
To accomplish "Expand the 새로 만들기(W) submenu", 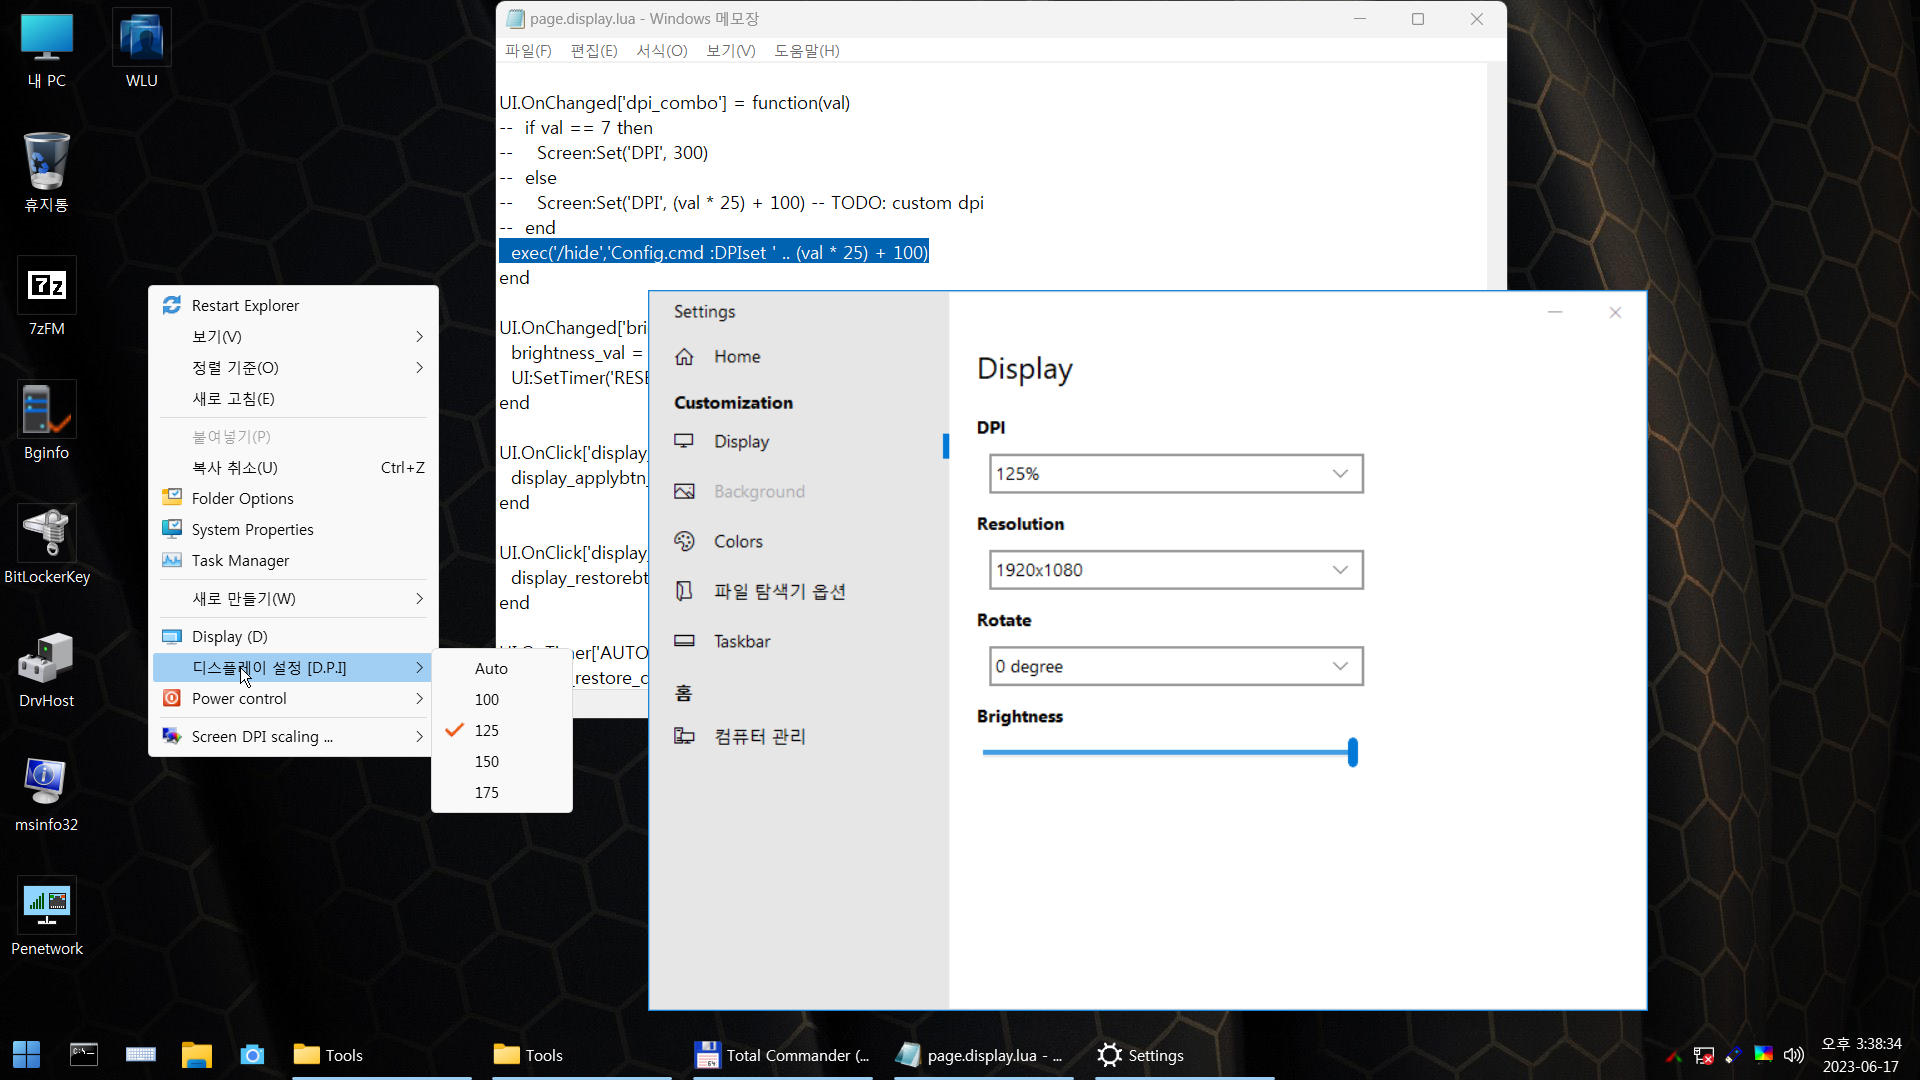I will click(293, 598).
